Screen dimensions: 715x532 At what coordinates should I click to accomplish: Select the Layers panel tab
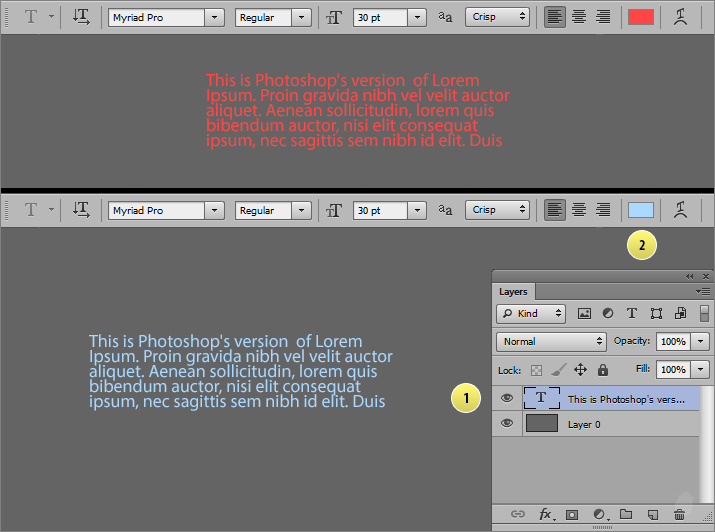513,292
